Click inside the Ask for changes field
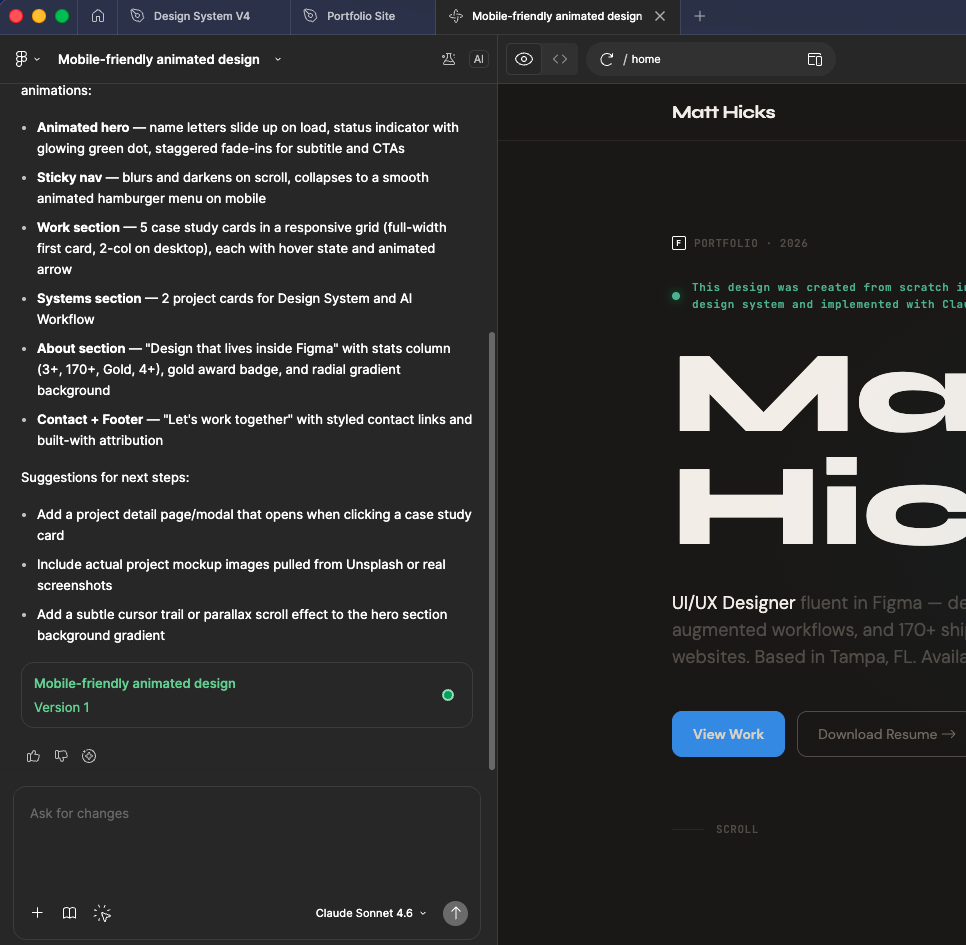Viewport: 966px width, 945px height. (x=246, y=830)
